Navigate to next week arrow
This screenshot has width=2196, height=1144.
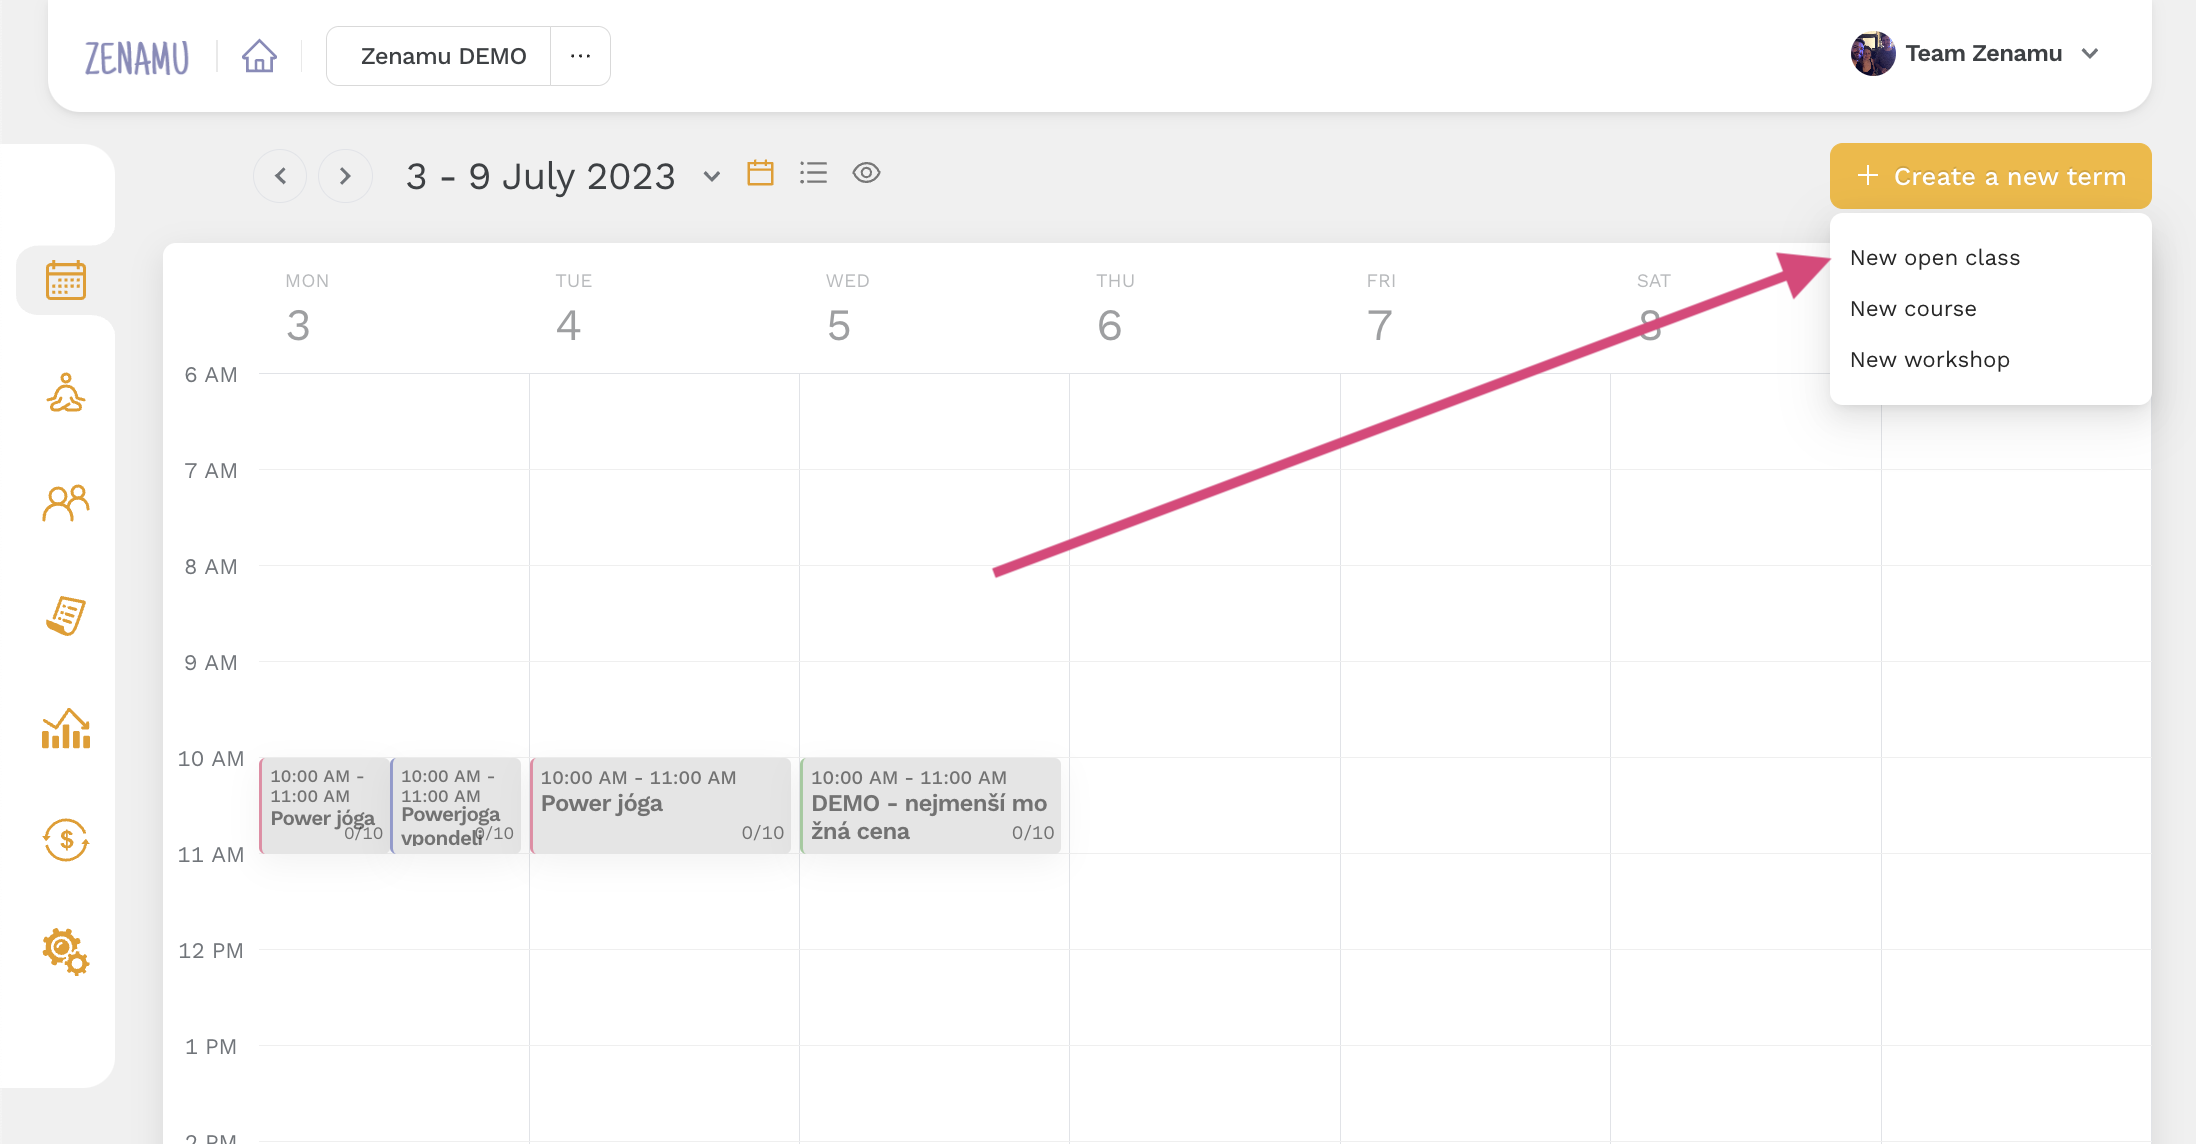(346, 174)
